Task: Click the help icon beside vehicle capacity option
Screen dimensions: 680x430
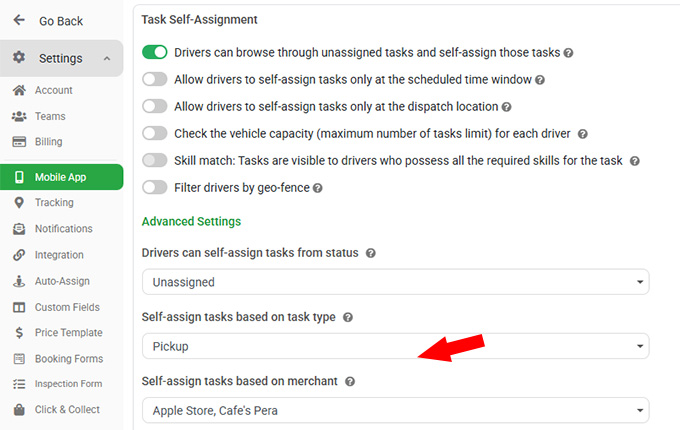Action: [582, 133]
